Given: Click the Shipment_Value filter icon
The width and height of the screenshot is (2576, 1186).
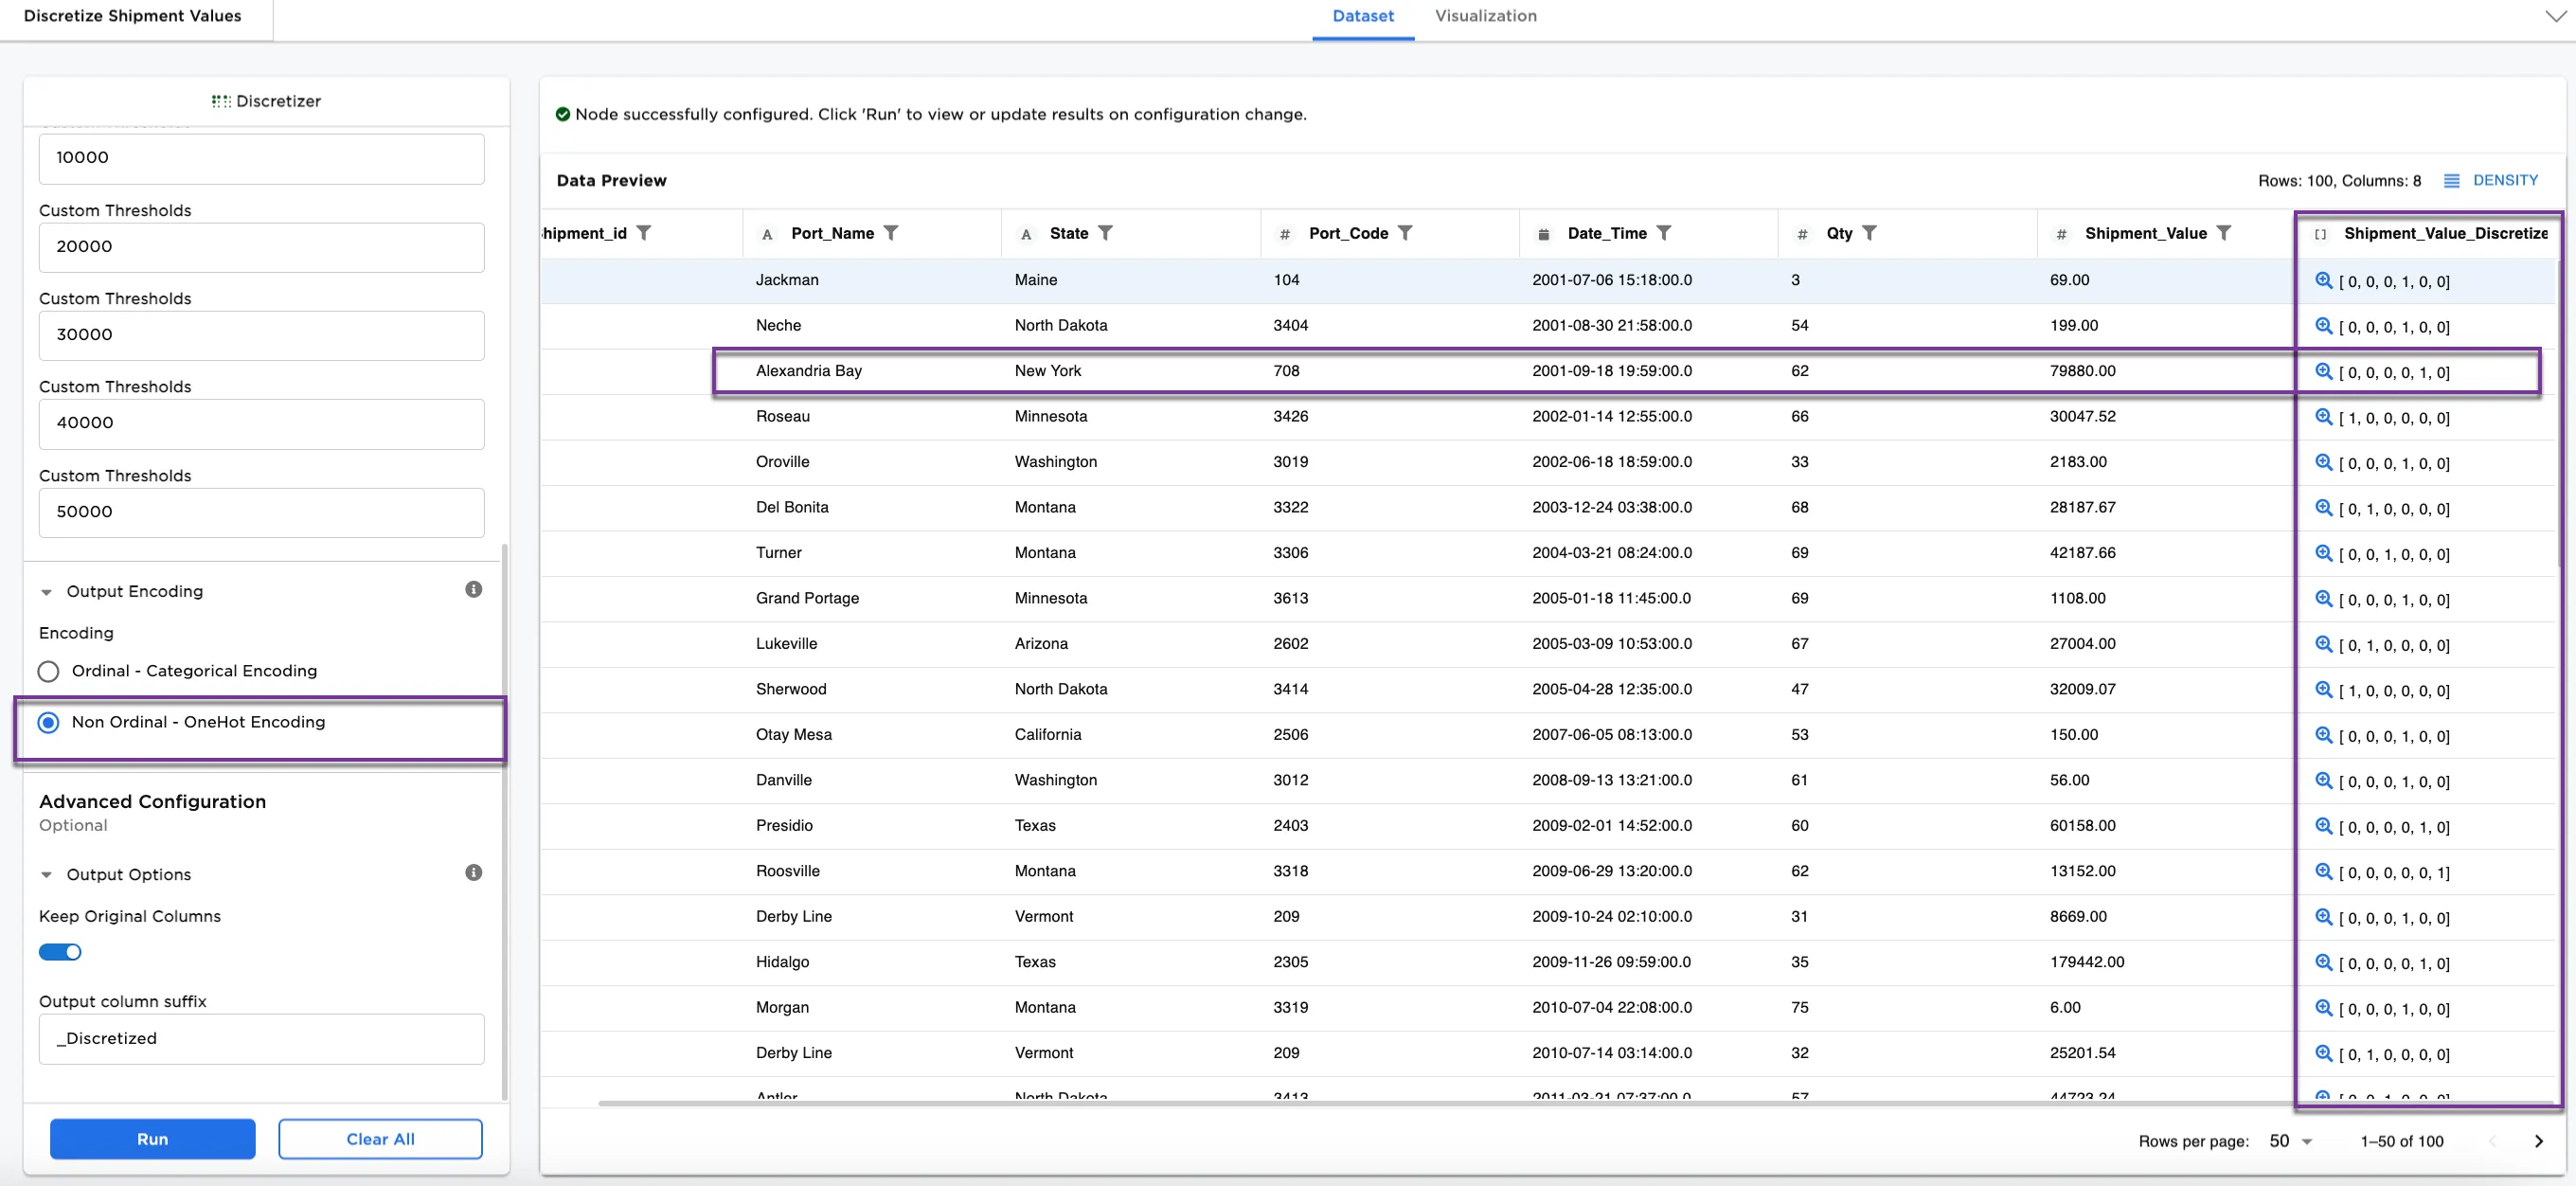Looking at the screenshot, I should [2223, 233].
